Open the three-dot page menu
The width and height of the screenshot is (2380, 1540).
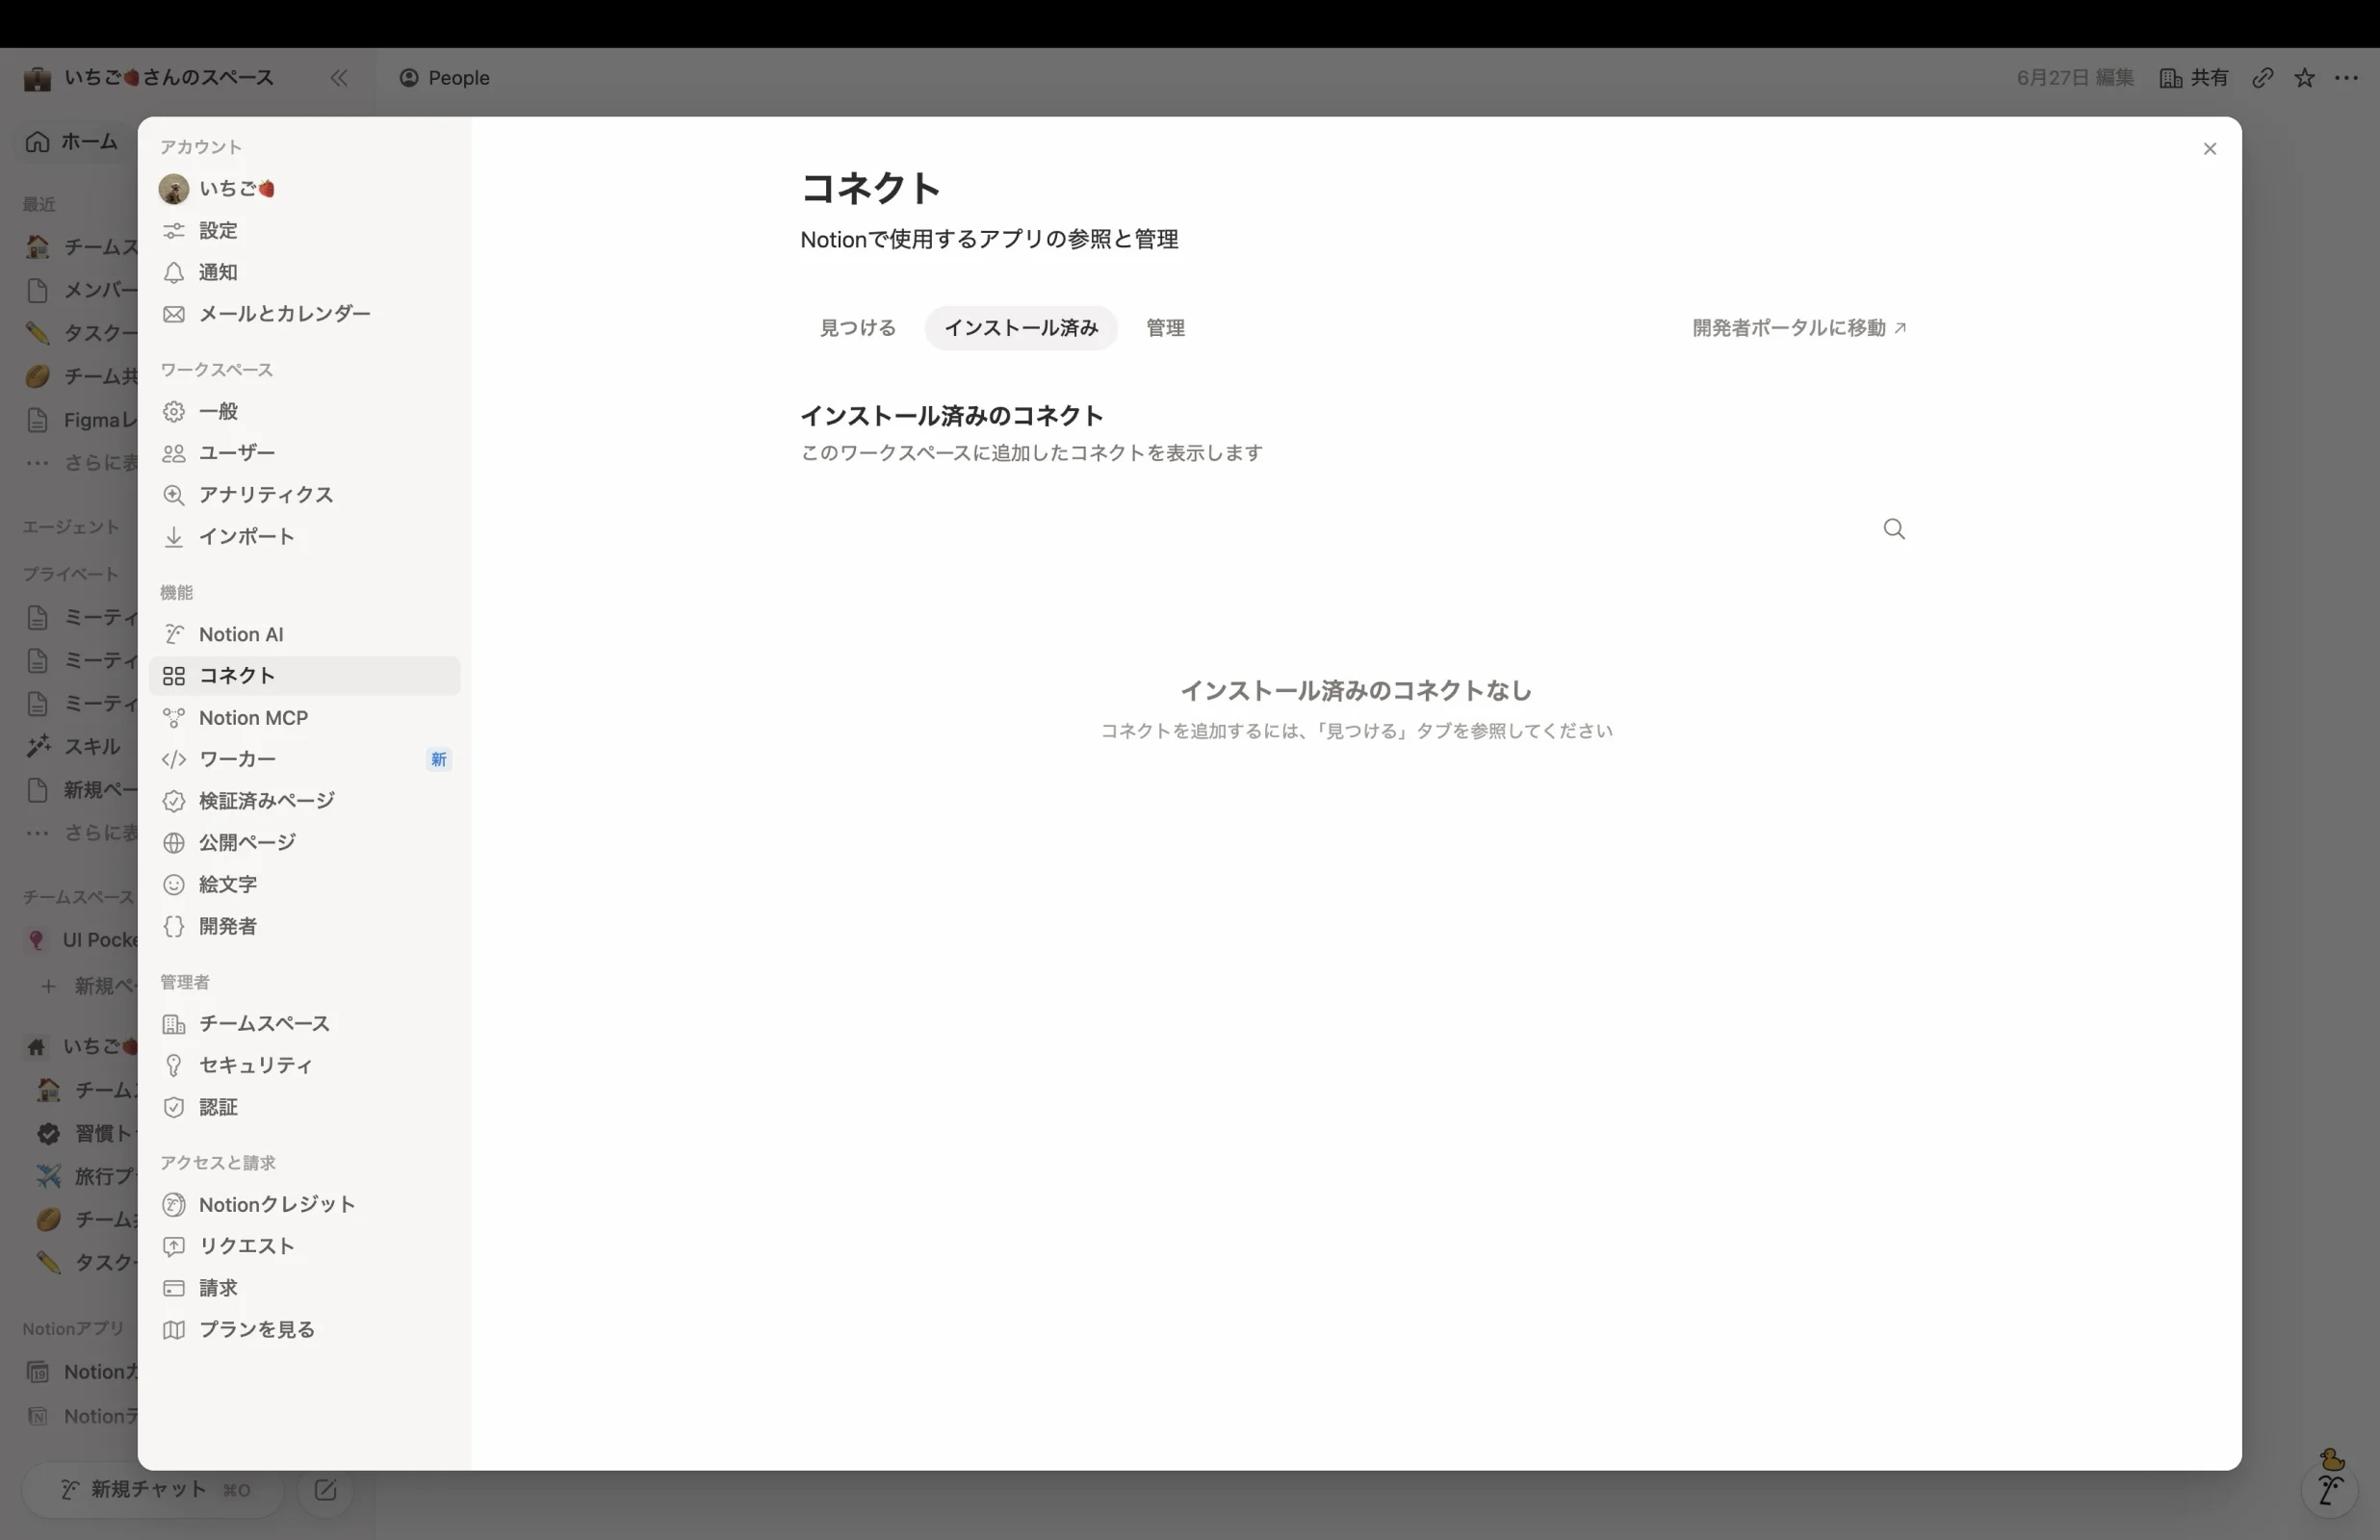pyautogui.click(x=2347, y=78)
